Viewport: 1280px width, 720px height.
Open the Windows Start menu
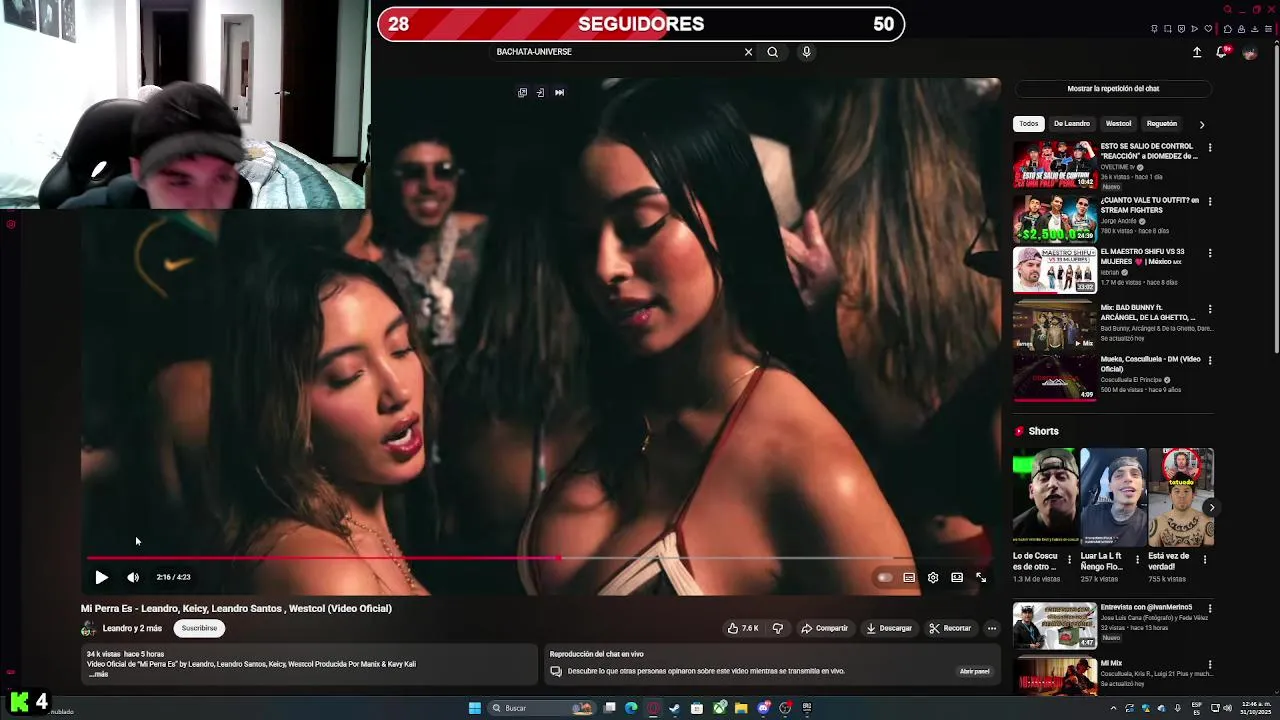click(x=475, y=708)
